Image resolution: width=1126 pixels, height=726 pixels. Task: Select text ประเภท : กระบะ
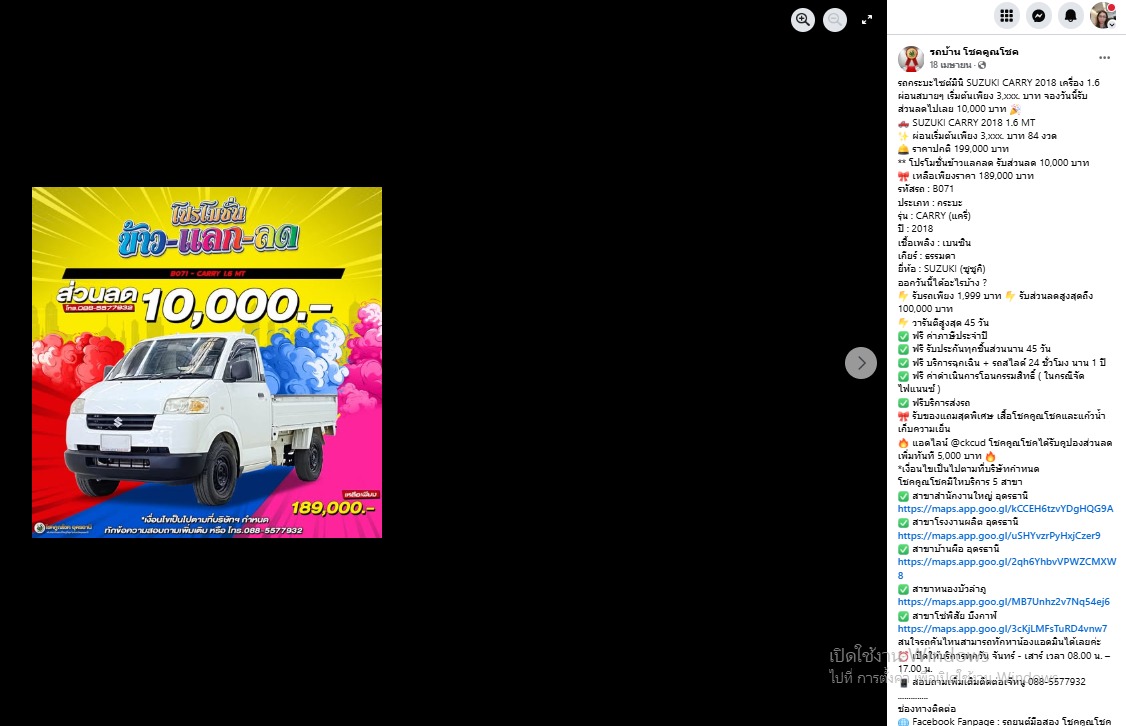(x=930, y=203)
